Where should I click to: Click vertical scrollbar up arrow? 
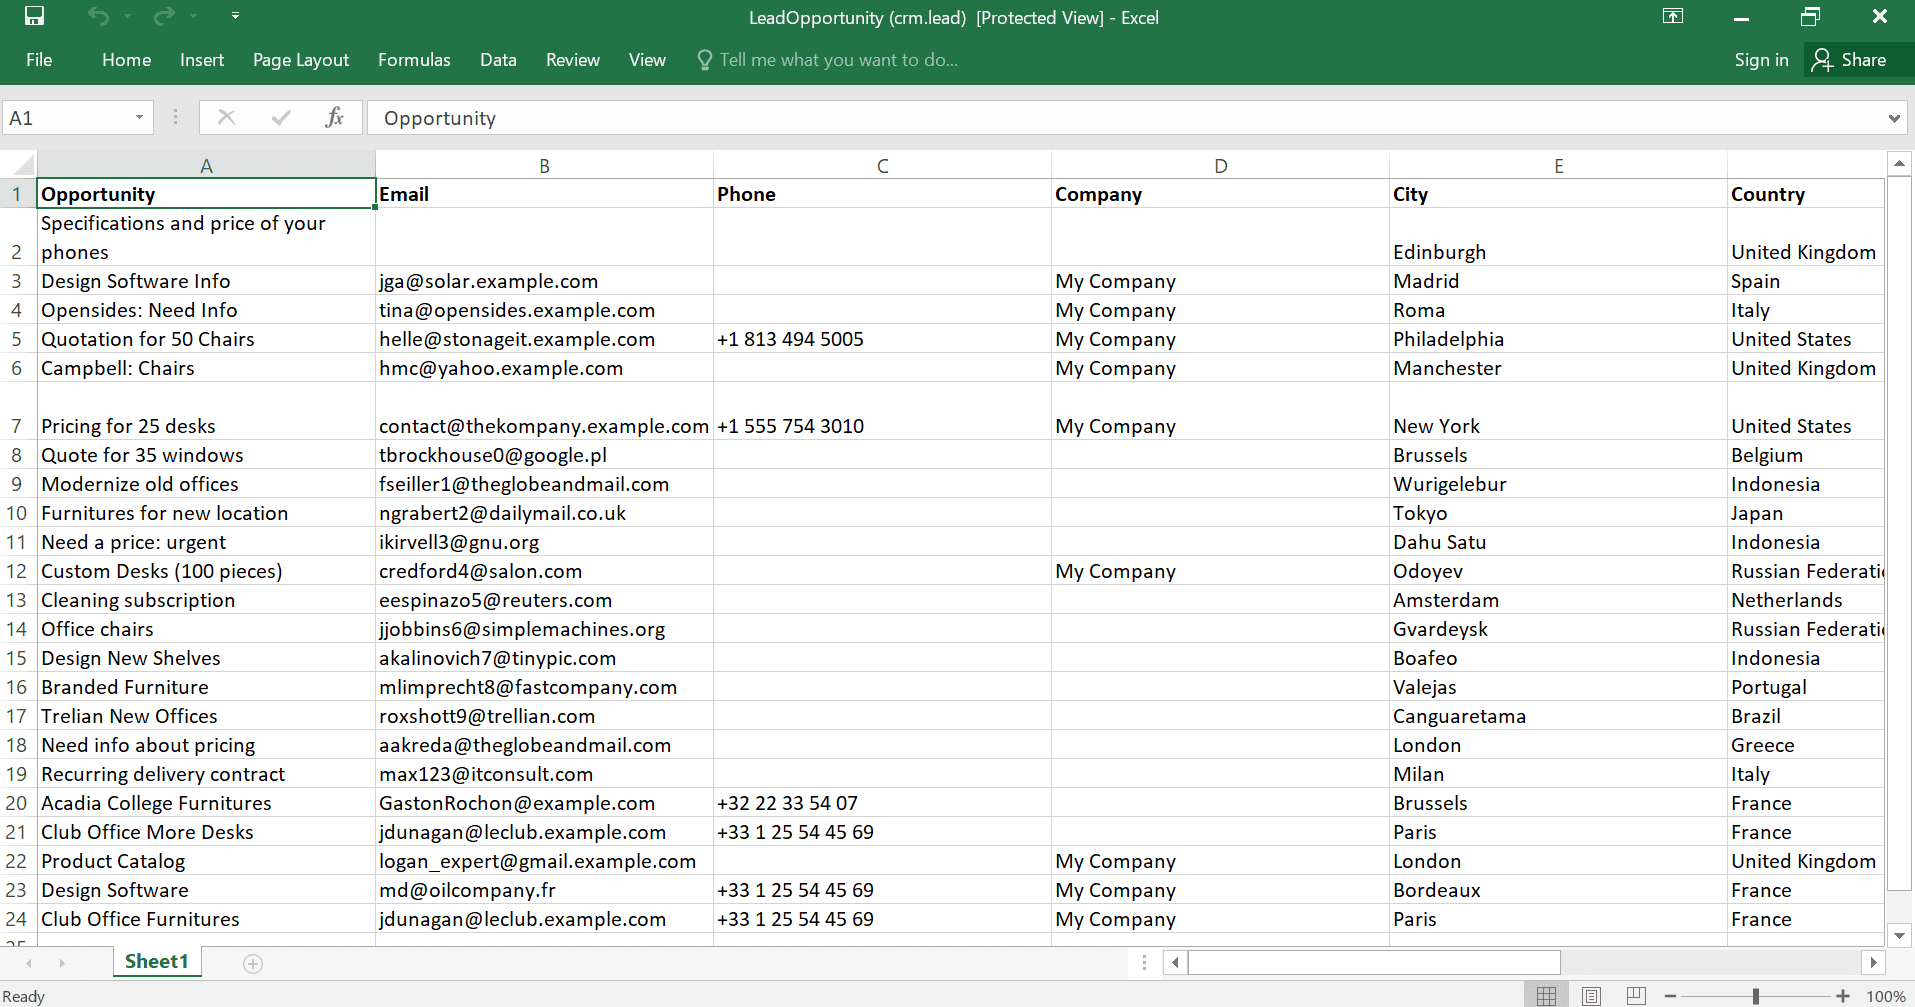point(1899,163)
